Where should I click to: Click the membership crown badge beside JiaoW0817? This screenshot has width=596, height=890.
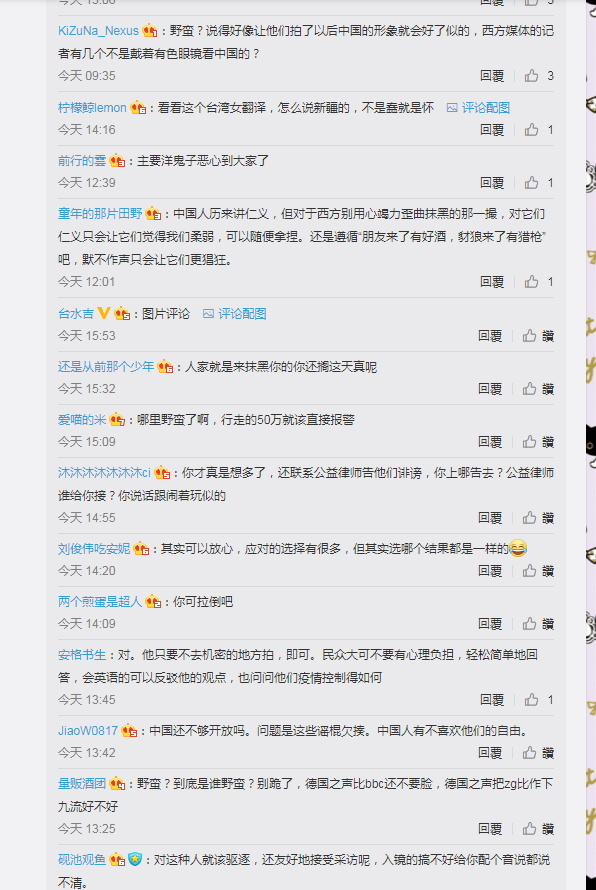129,731
